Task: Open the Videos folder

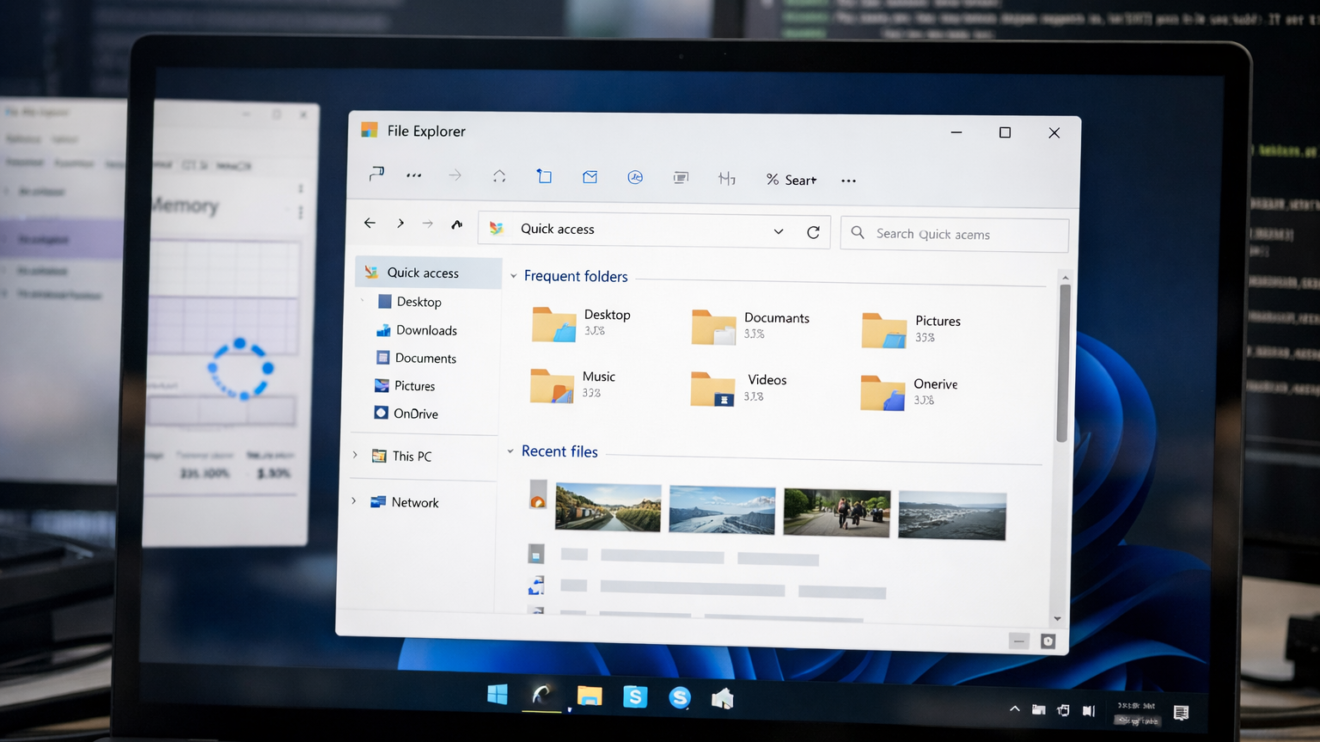Action: click(739, 388)
